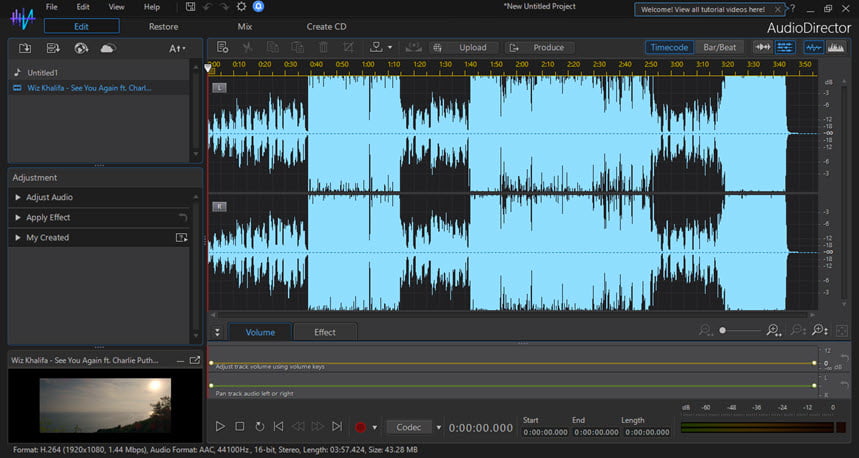The image size is (859, 458).
Task: Click the add marker list icon
Action: (x=222, y=47)
